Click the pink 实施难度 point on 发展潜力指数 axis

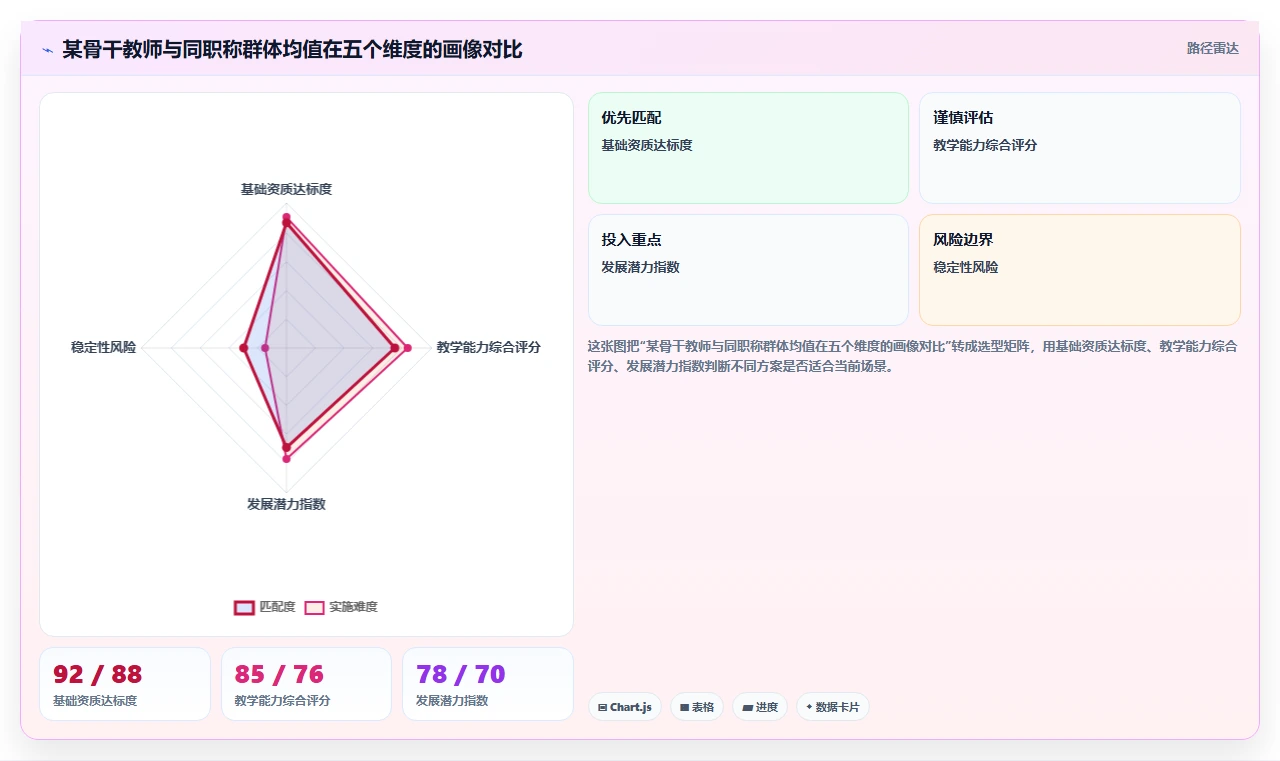286,458
